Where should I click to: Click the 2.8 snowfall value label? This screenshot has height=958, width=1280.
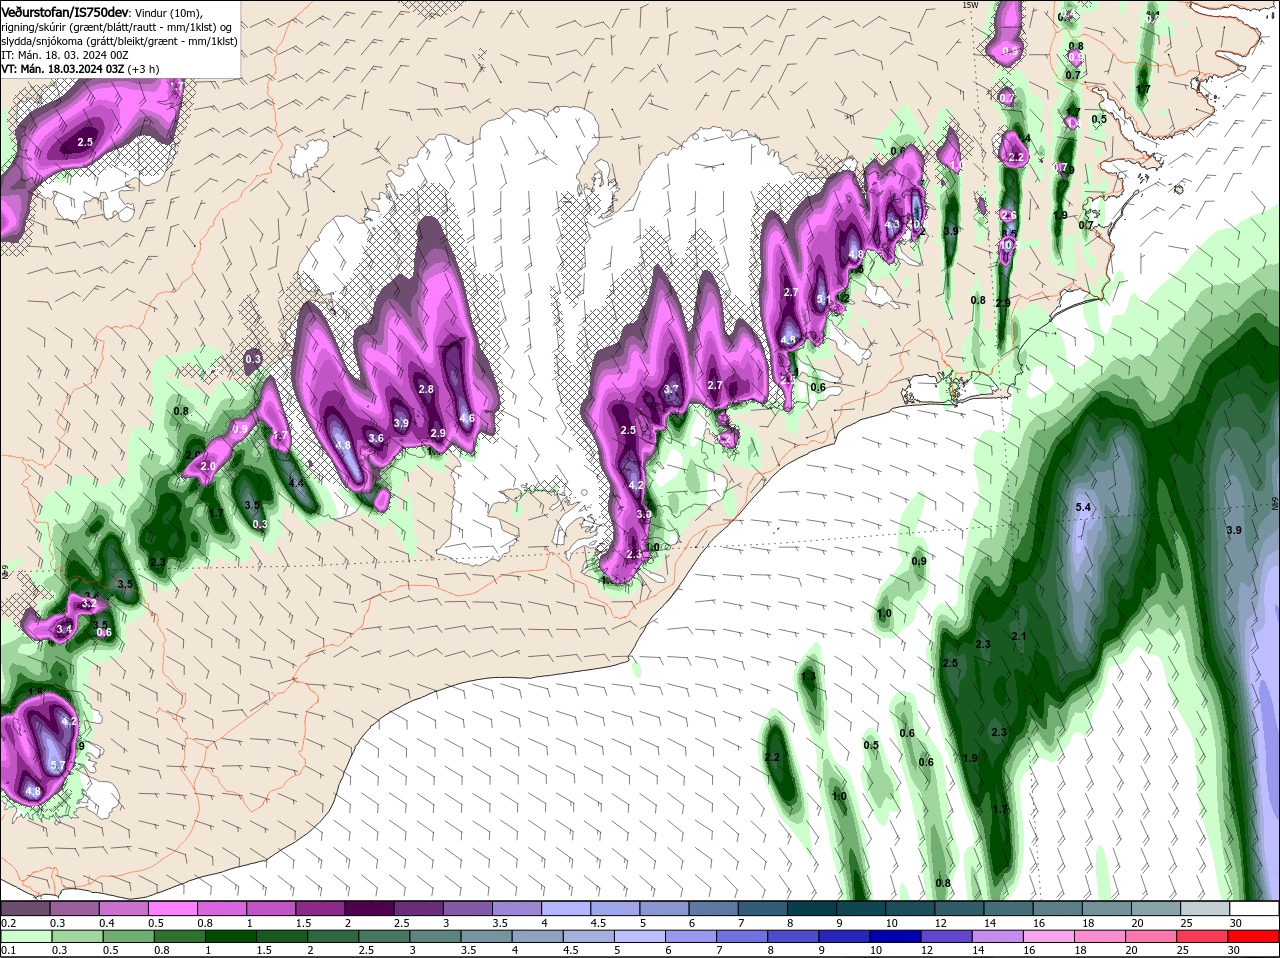coord(426,389)
